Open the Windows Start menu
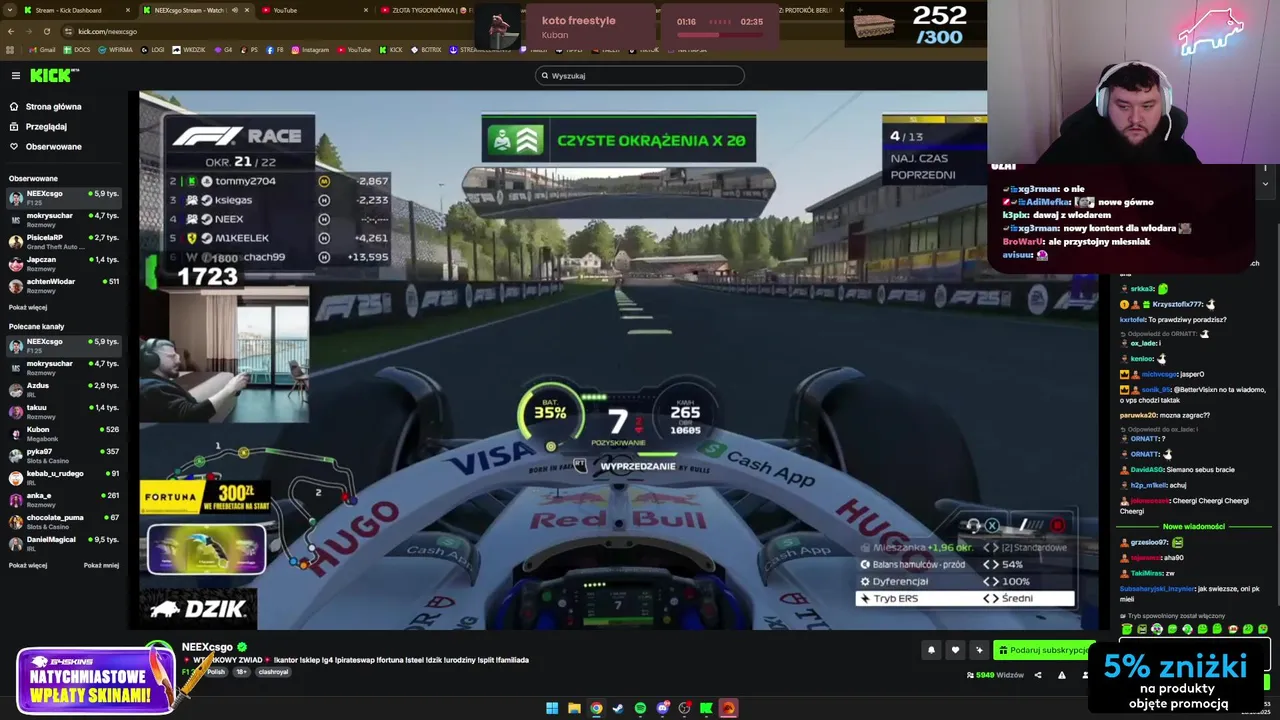 click(x=552, y=708)
